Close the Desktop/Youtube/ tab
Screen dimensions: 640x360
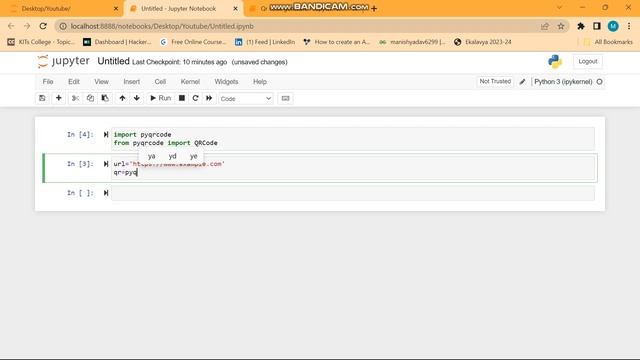point(116,9)
